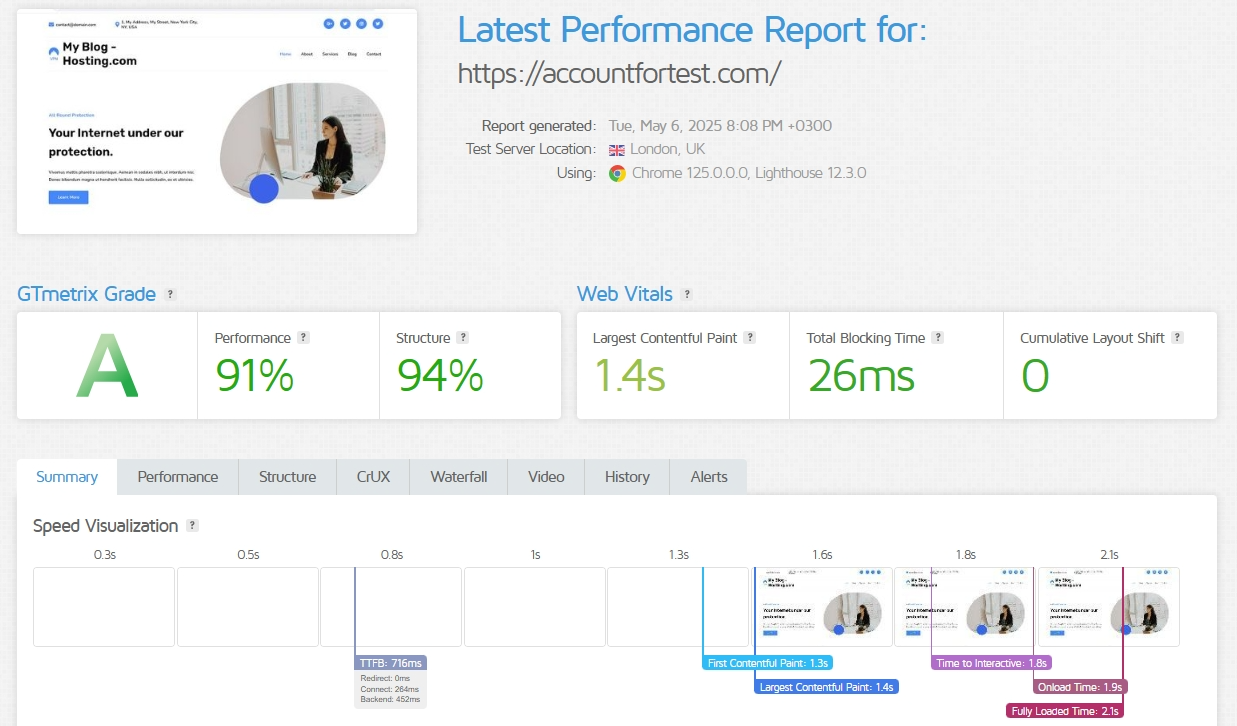Click the 26ms blocking time value
Screen dimensions: 1237x726
[x=861, y=376]
